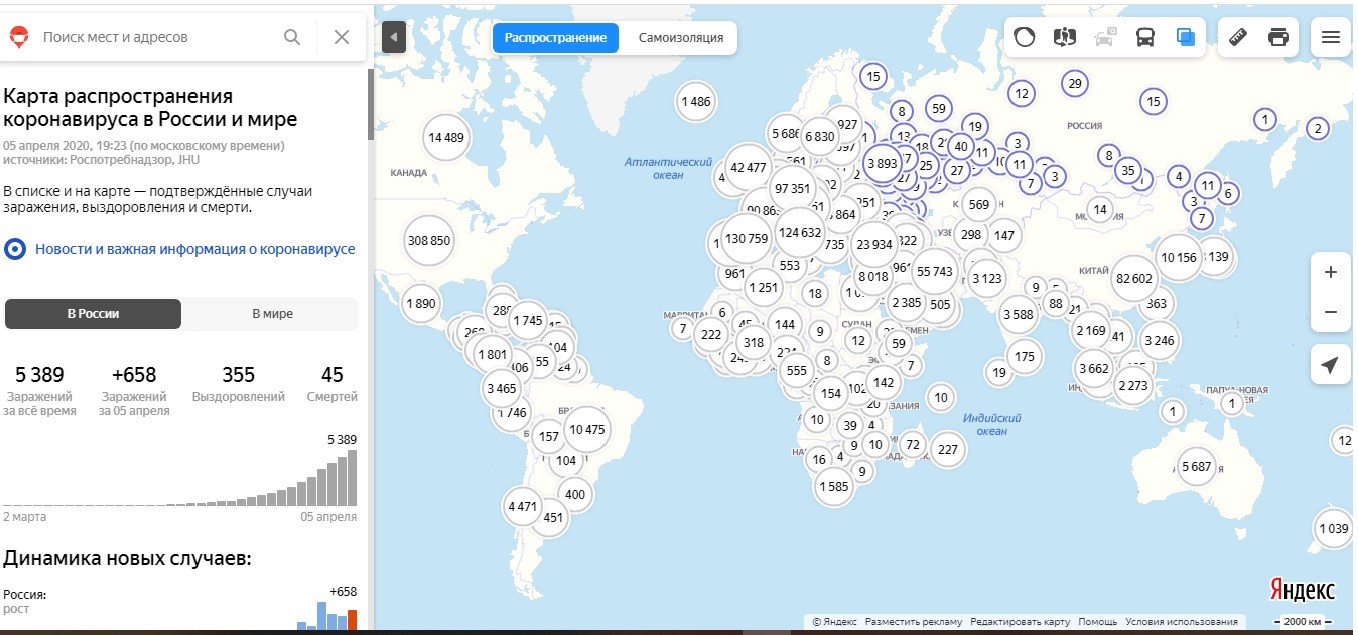Switch to Распространение mode
Image resolution: width=1358 pixels, height=635 pixels.
pos(555,38)
